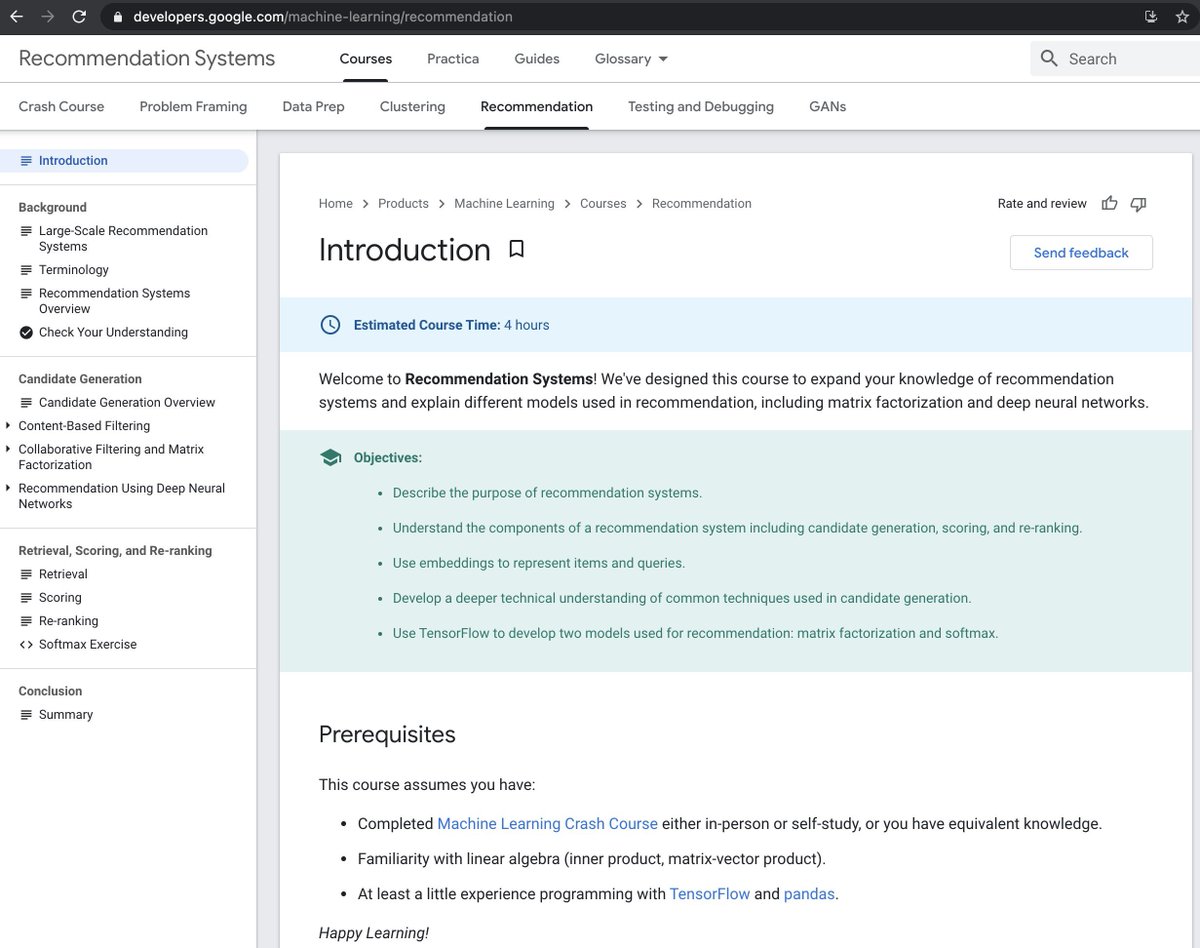
Task: Click the install icon beside the bookmark star
Action: point(1151,17)
